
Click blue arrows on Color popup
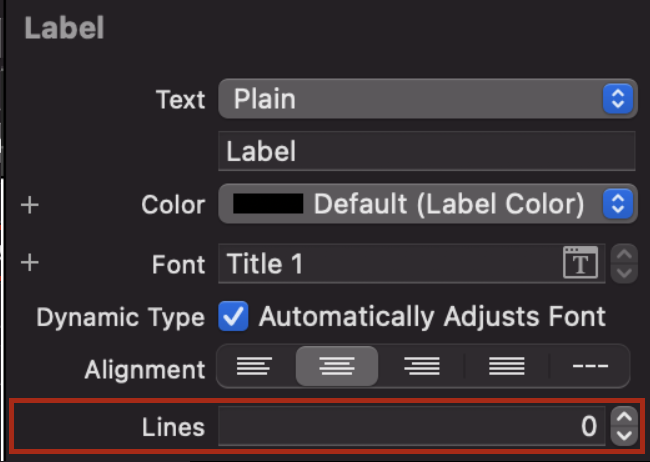coord(618,204)
